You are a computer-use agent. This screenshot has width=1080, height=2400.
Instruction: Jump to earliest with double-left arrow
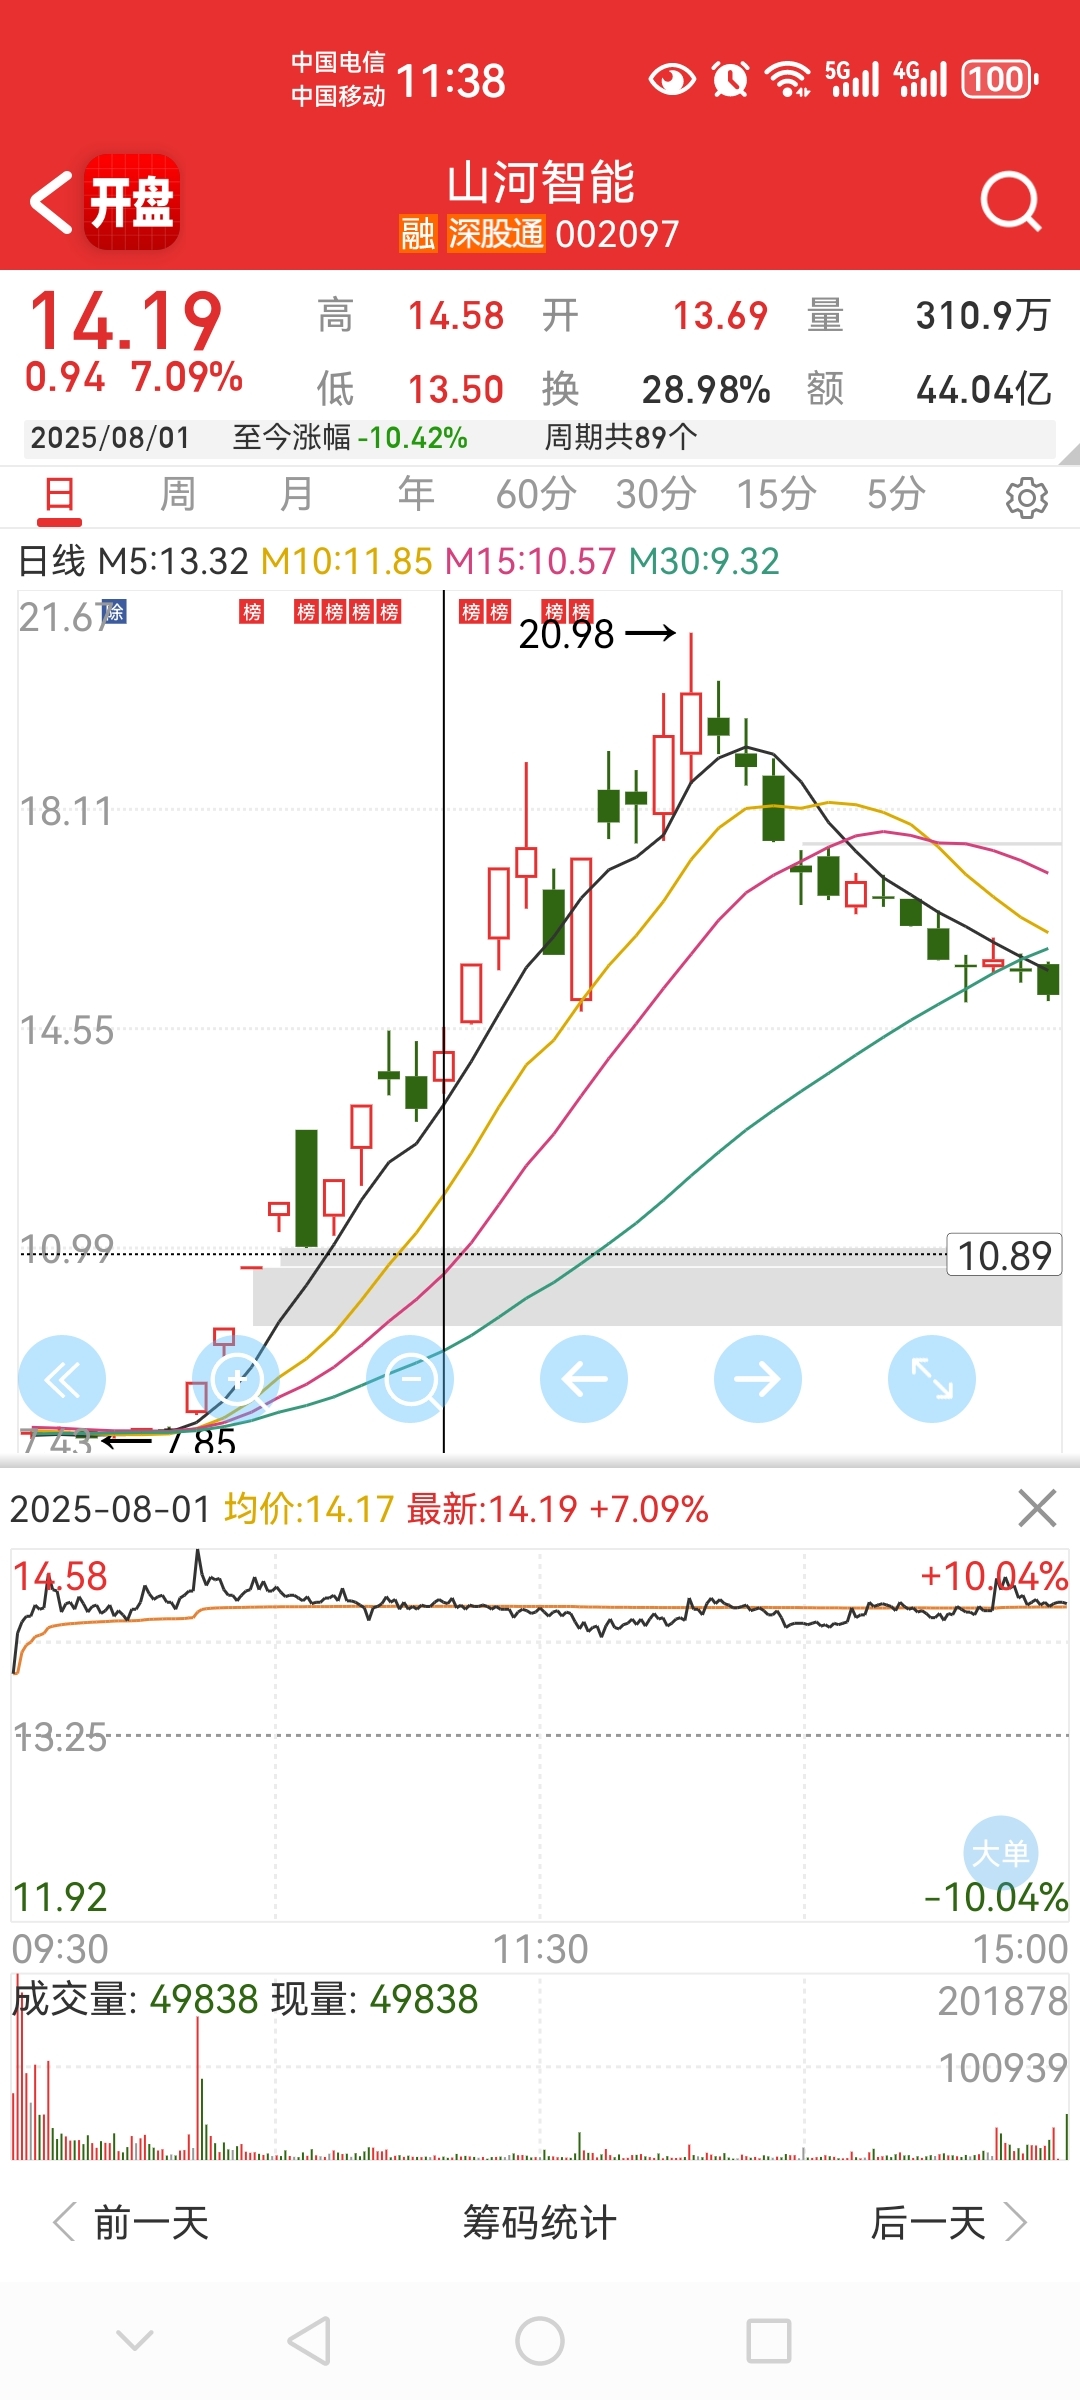click(x=62, y=1380)
